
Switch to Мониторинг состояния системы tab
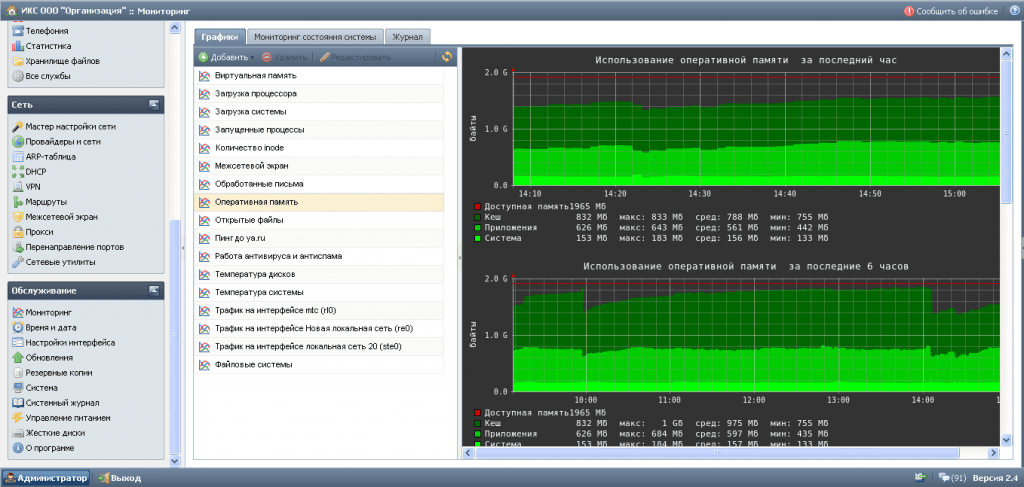point(315,37)
